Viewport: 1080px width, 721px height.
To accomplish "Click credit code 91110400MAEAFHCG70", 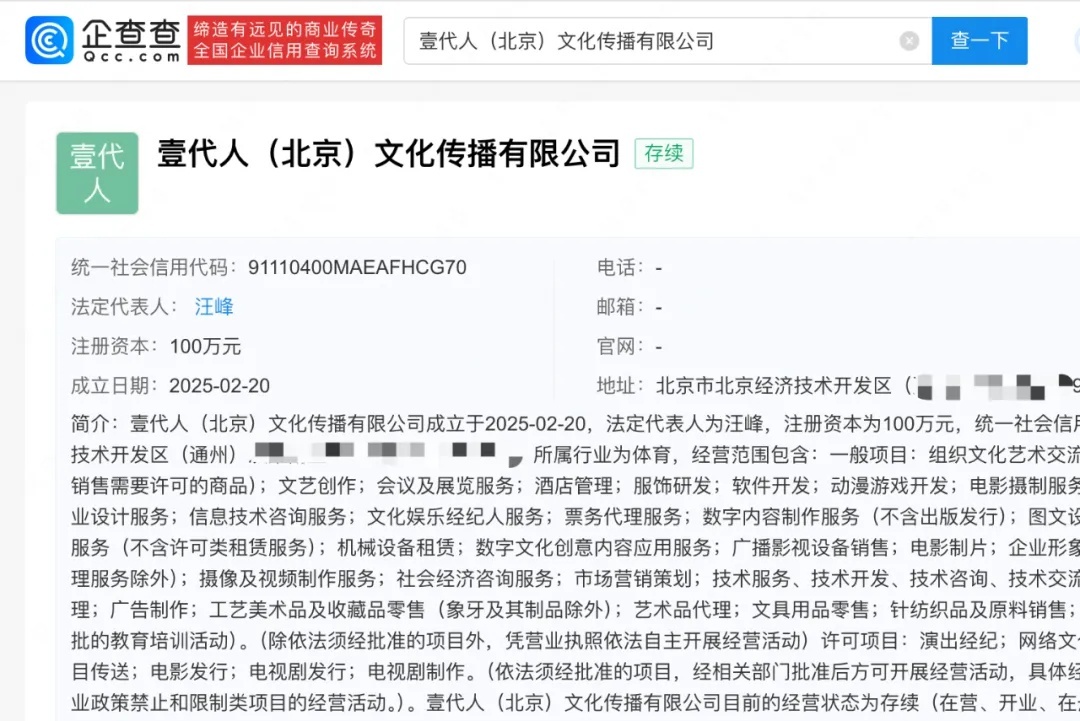I will click(357, 267).
